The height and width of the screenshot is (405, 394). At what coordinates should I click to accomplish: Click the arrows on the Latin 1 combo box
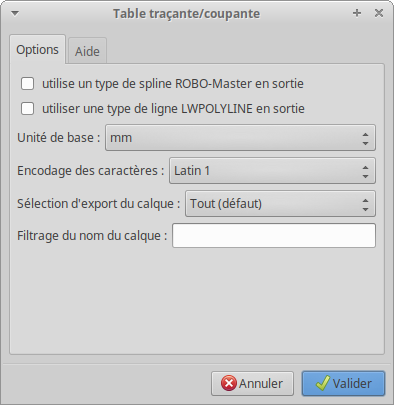pyautogui.click(x=365, y=171)
